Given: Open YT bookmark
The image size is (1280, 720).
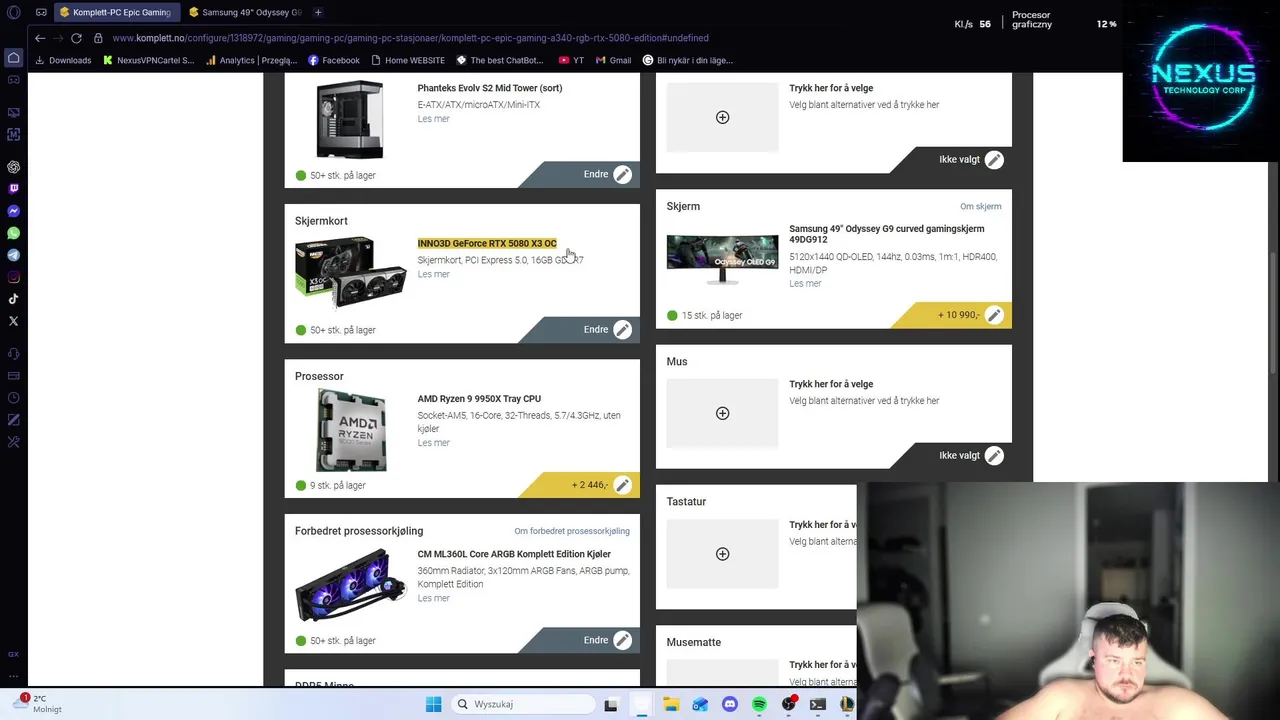Looking at the screenshot, I should point(571,60).
